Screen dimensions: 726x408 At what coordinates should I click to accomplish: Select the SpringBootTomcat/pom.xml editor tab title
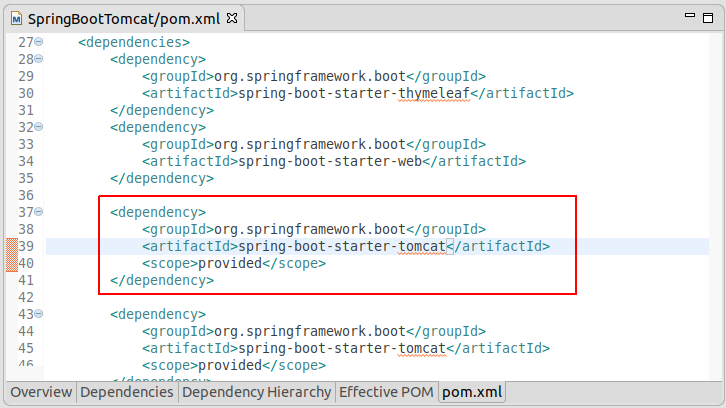click(x=124, y=19)
